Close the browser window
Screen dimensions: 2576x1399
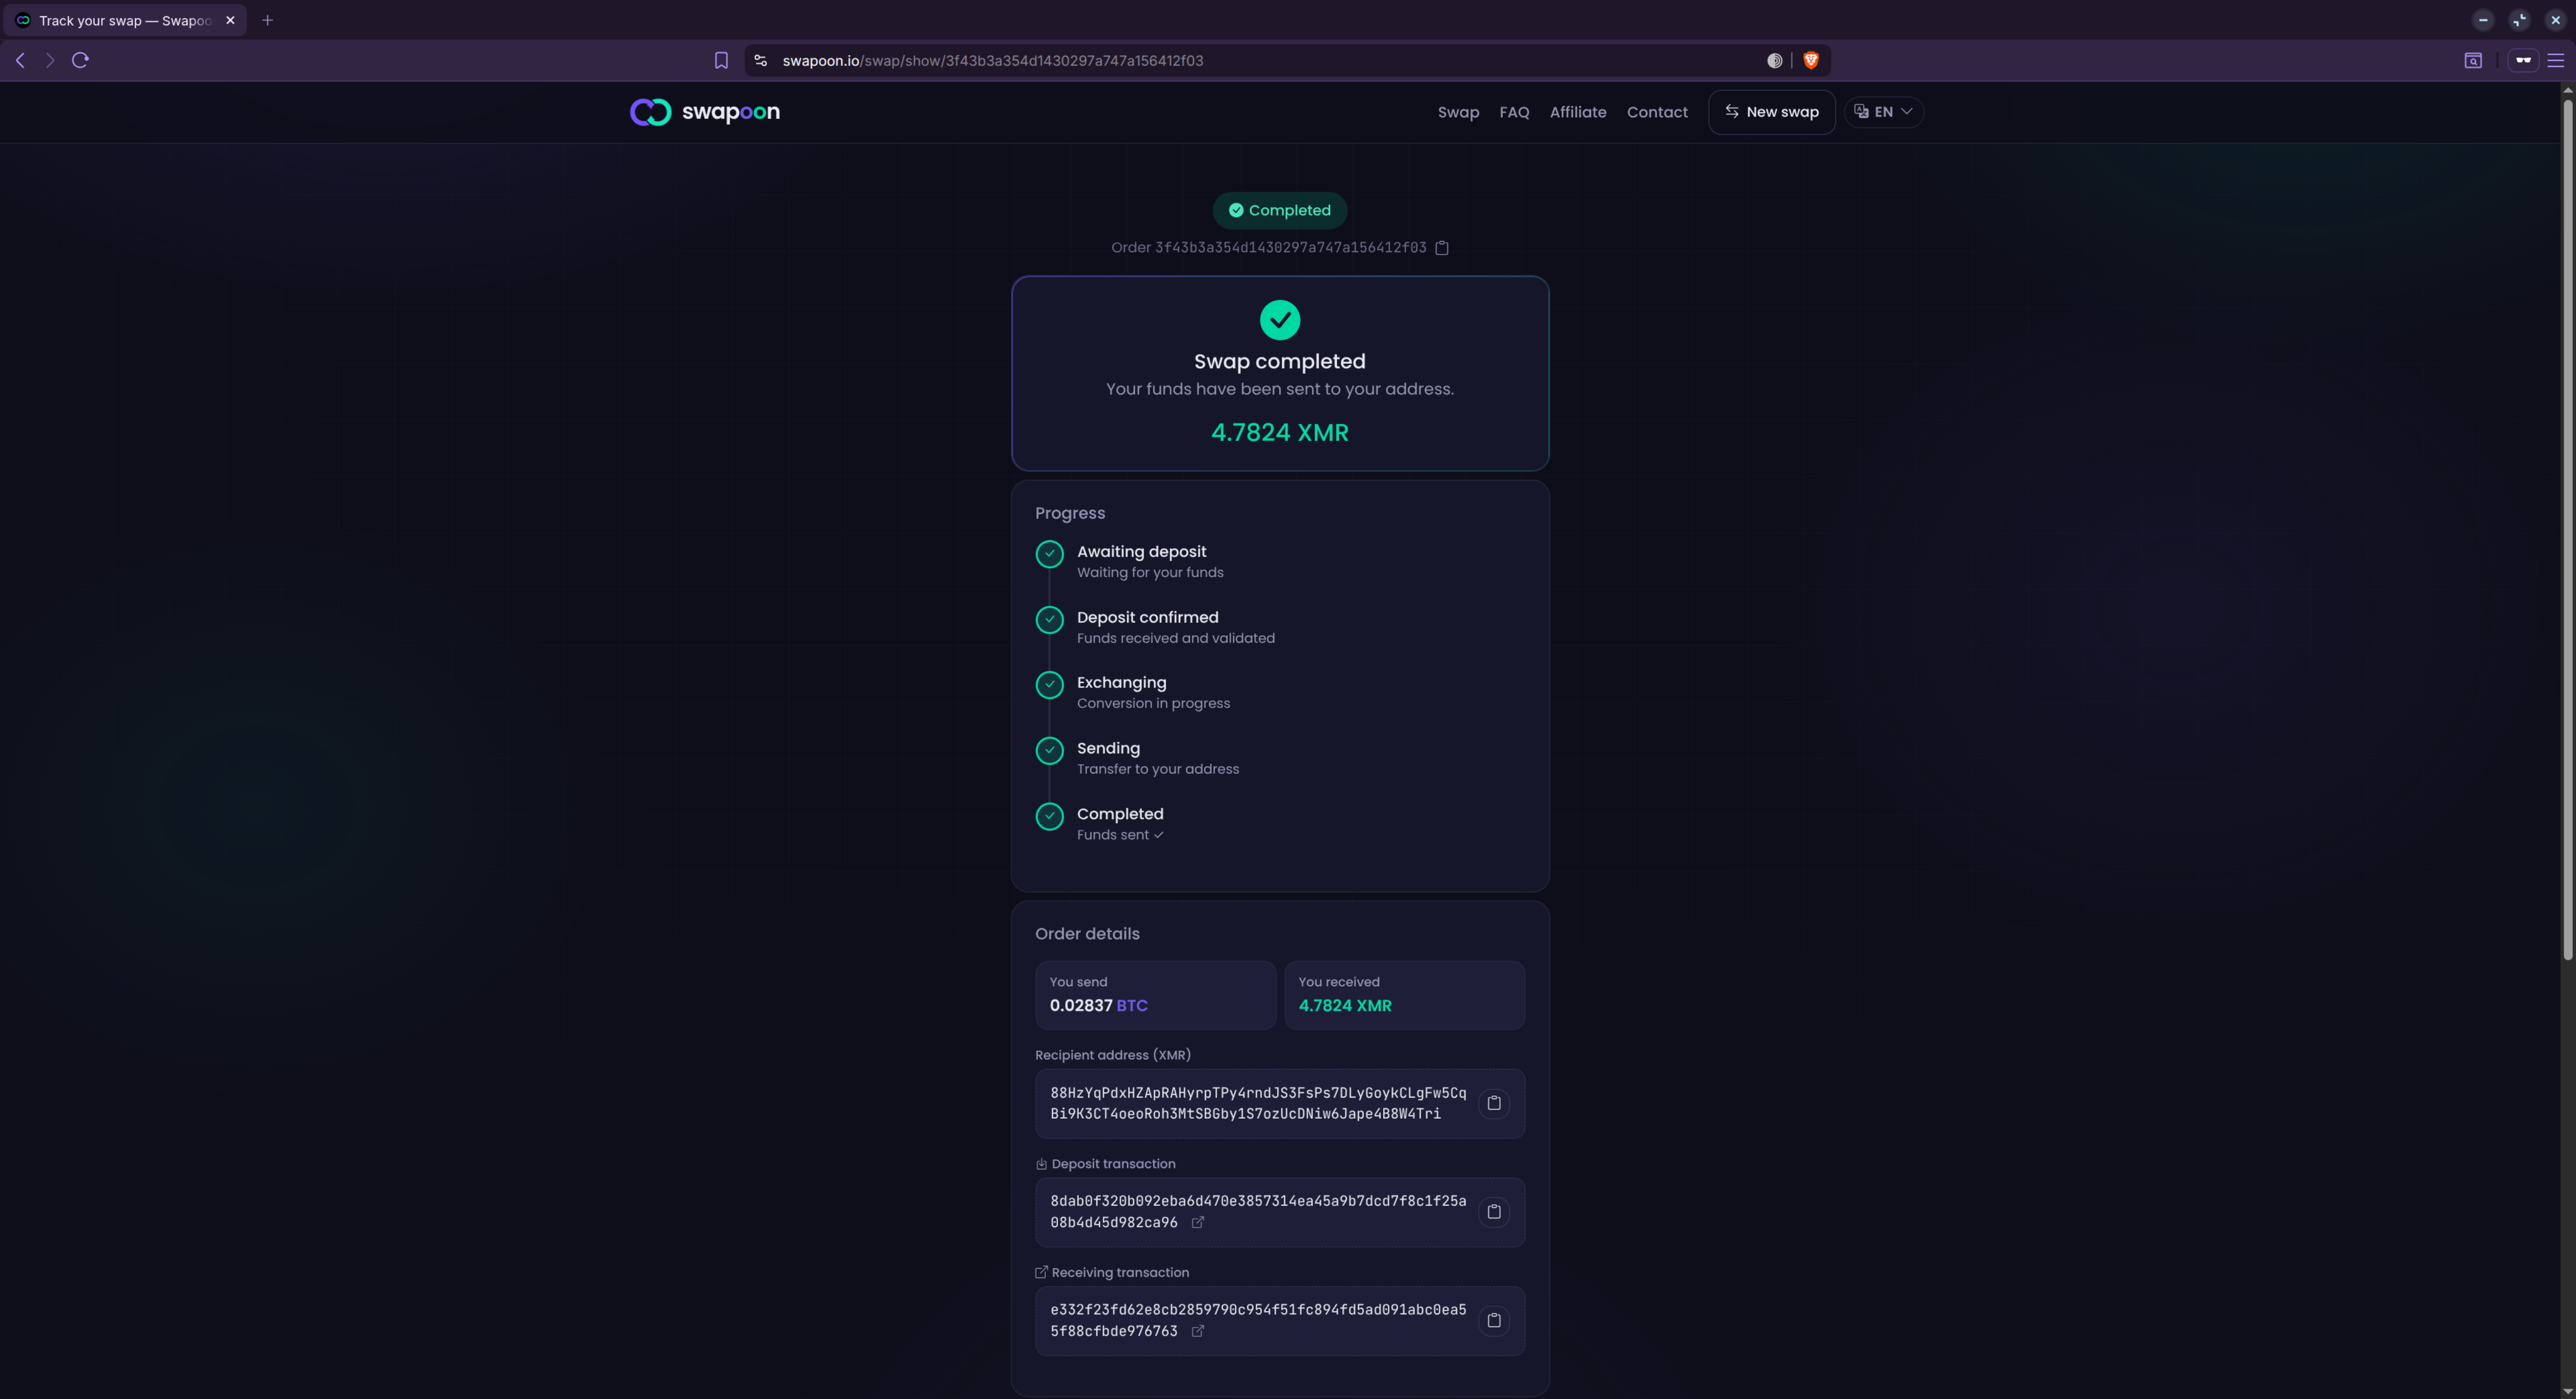(2555, 20)
